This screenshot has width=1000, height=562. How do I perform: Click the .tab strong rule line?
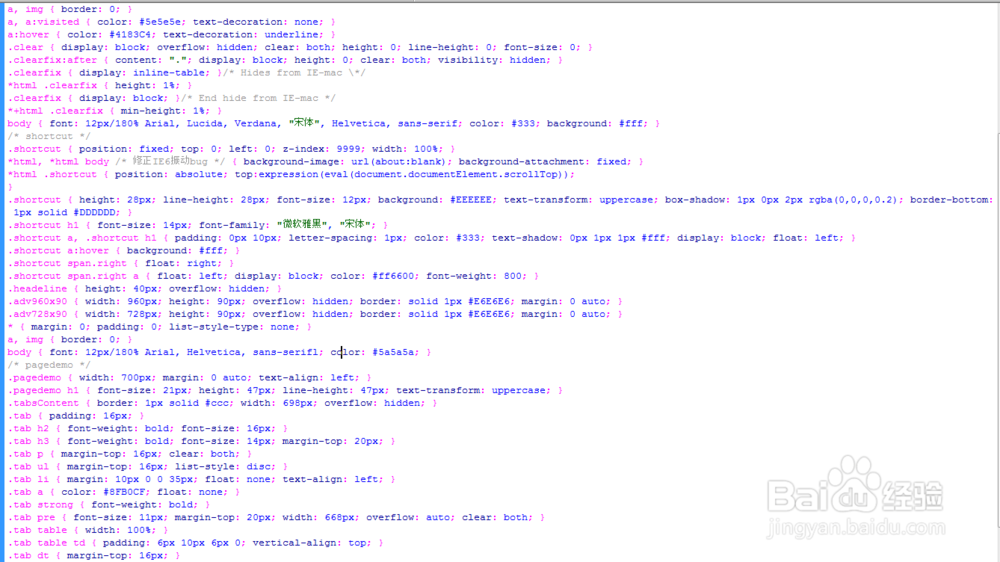[x=108, y=505]
